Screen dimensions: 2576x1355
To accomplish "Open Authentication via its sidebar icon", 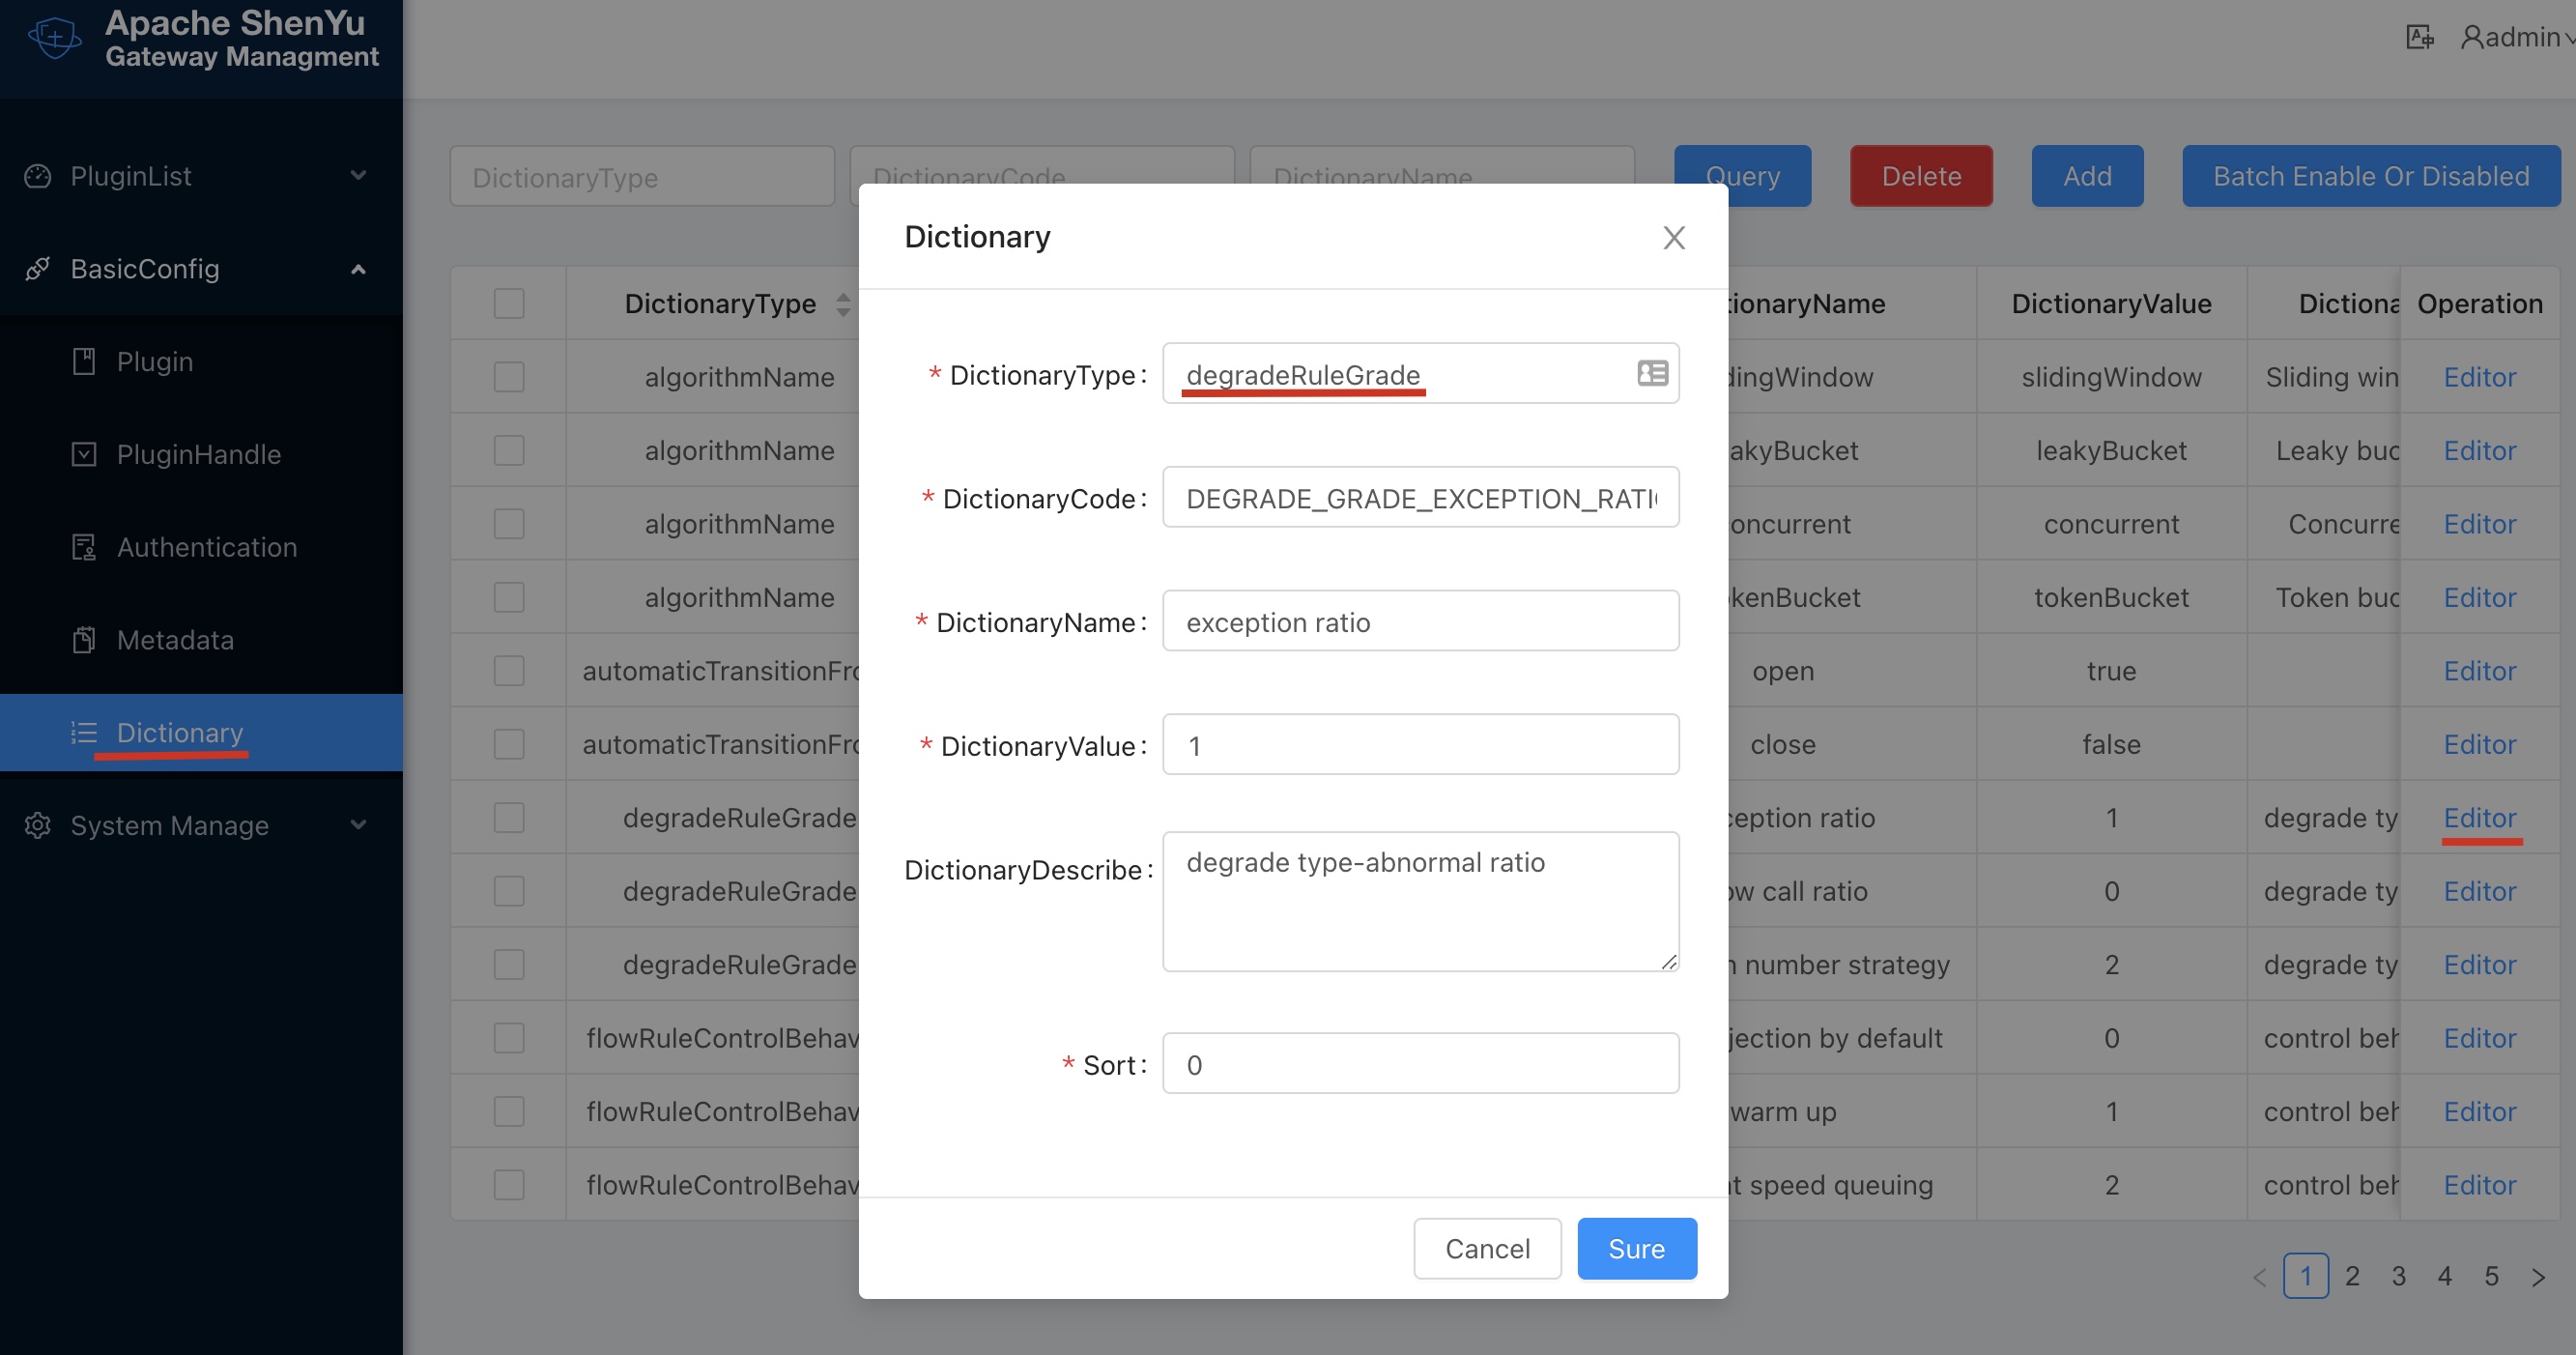I will click(x=84, y=547).
